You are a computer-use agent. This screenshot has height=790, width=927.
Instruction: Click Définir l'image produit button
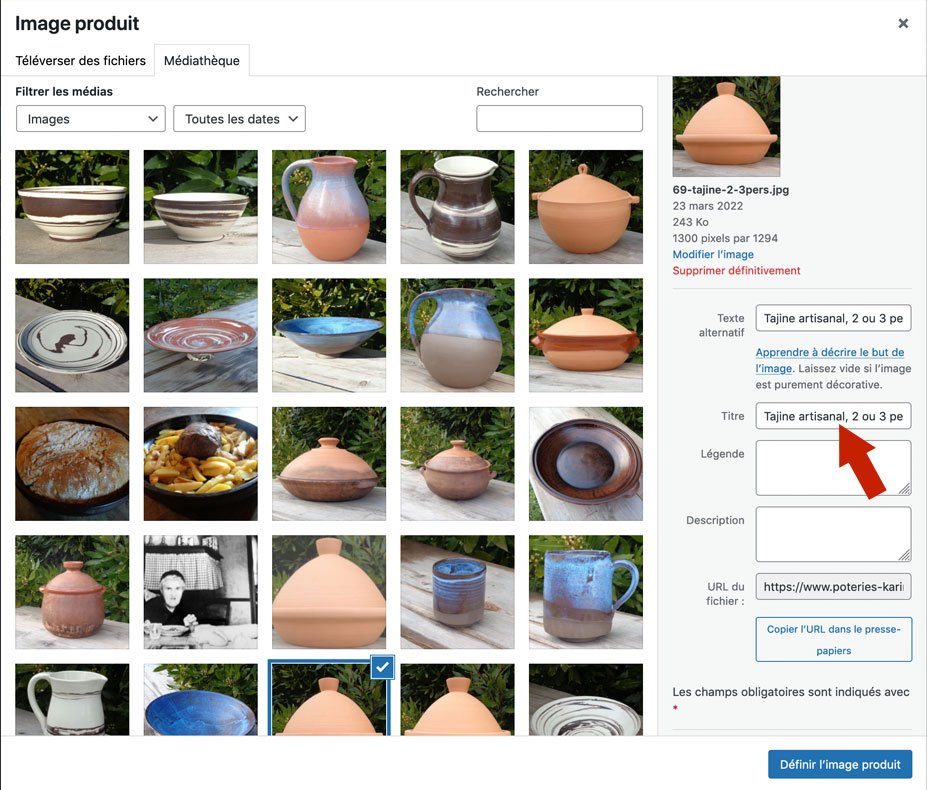840,764
